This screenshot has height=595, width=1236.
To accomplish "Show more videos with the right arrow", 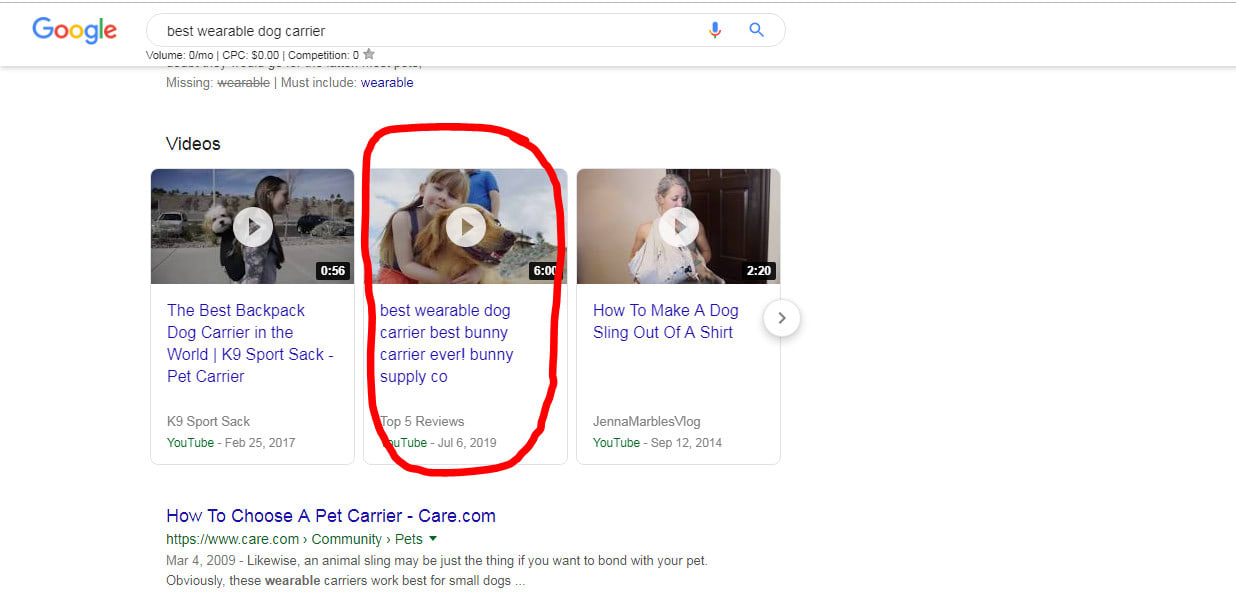I will click(781, 318).
